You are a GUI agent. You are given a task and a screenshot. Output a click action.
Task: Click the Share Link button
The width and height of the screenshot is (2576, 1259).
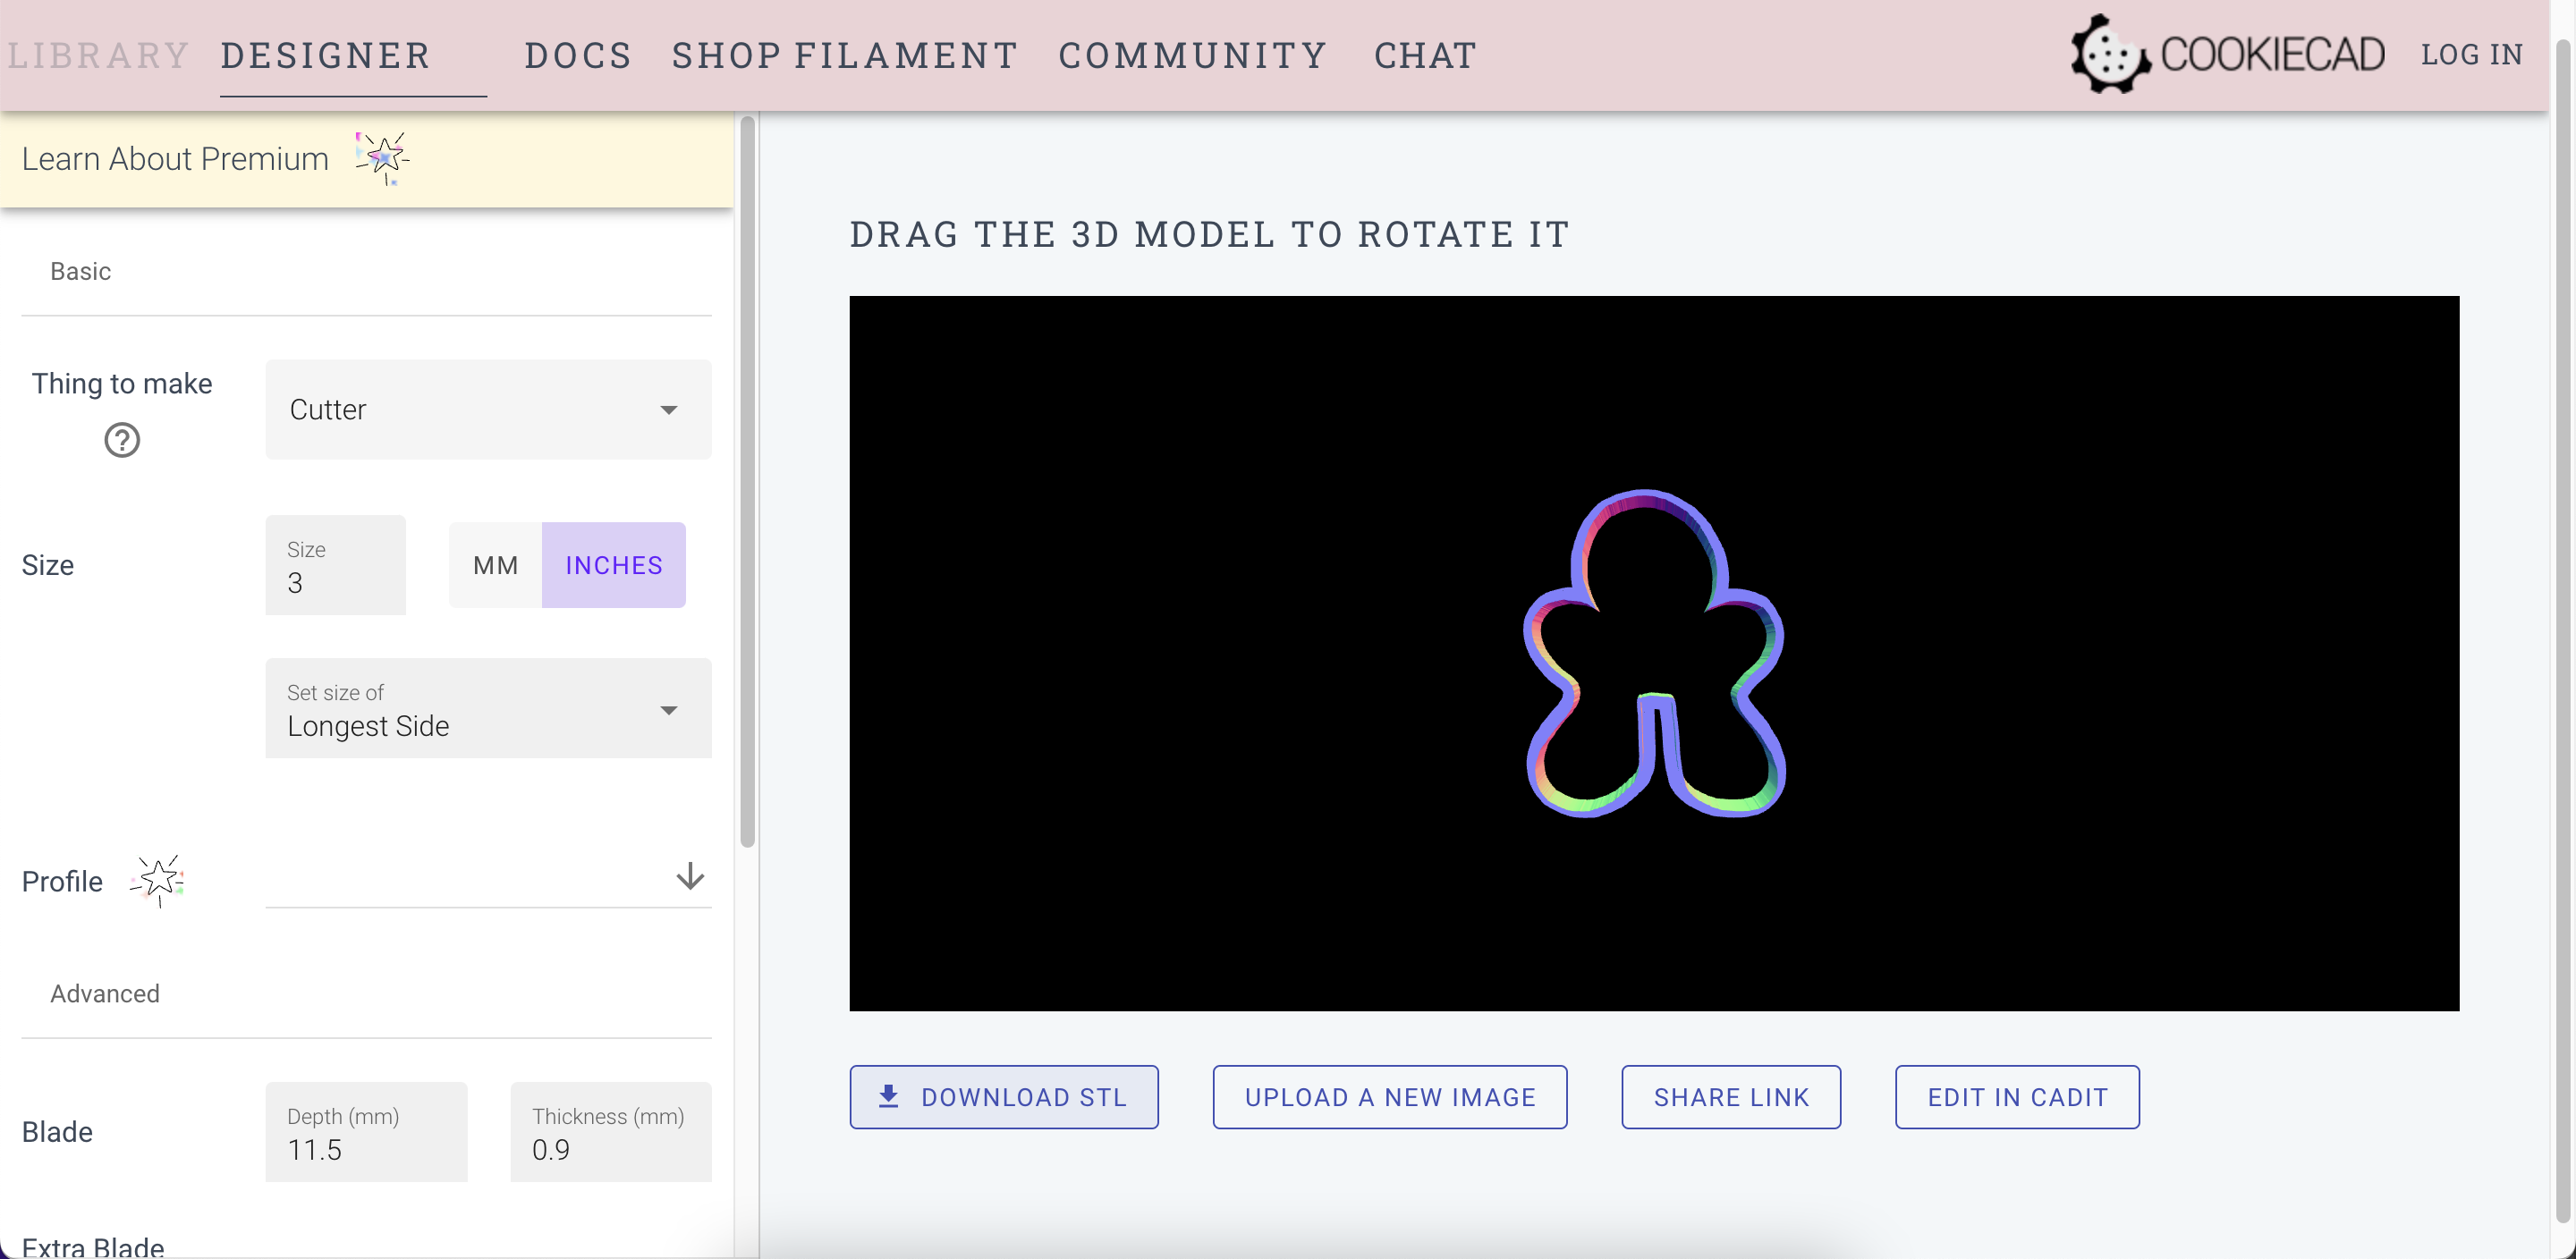pyautogui.click(x=1730, y=1097)
